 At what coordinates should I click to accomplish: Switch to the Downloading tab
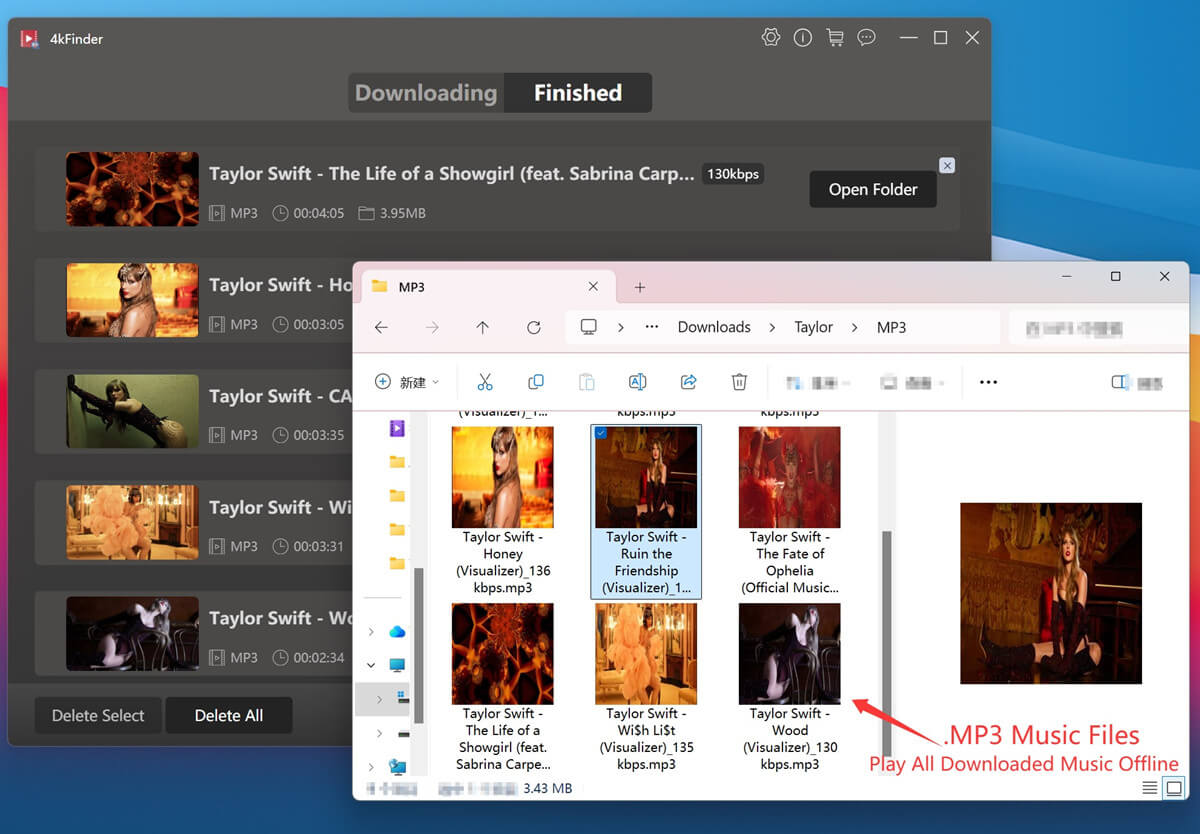[x=425, y=92]
